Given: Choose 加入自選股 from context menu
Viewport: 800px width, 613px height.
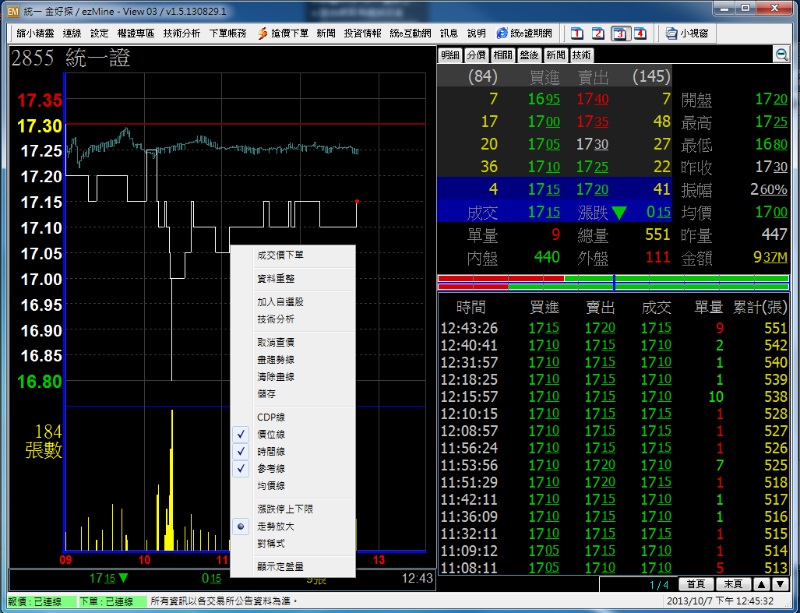Looking at the screenshot, I should [280, 301].
